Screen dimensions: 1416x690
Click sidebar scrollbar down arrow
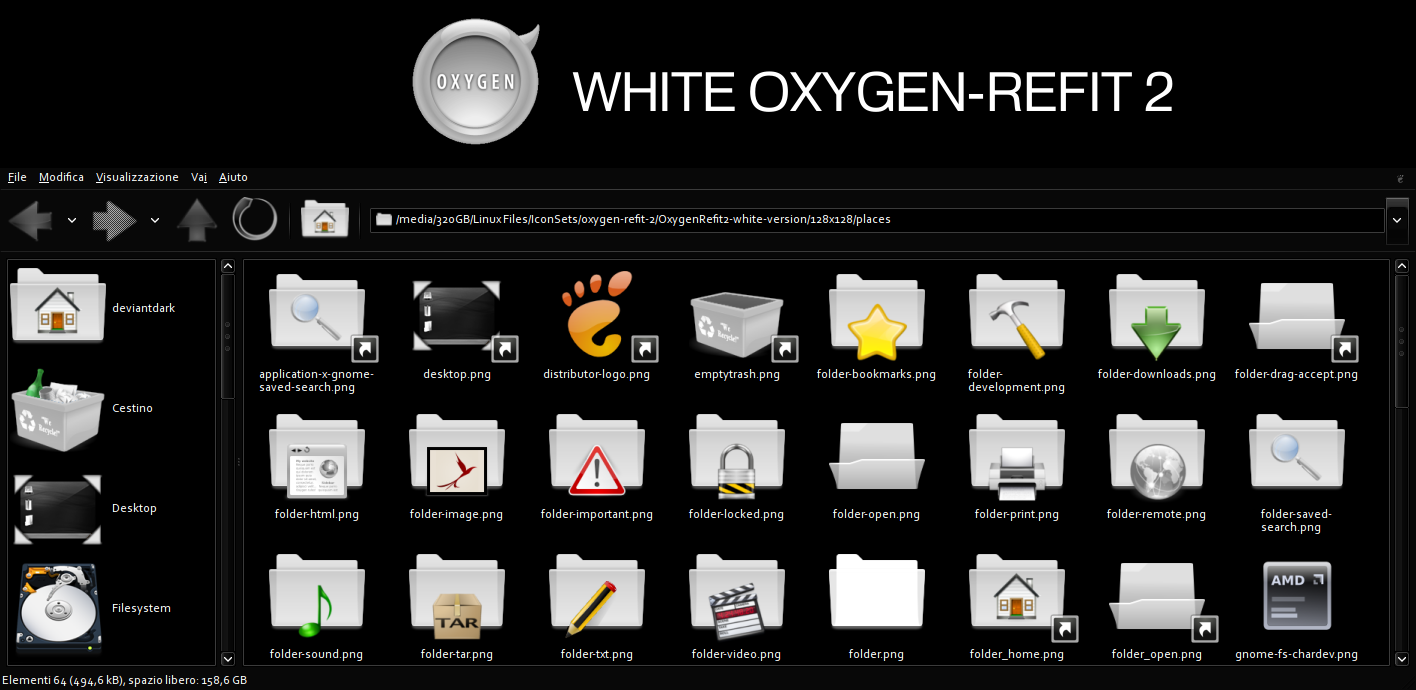click(x=228, y=658)
